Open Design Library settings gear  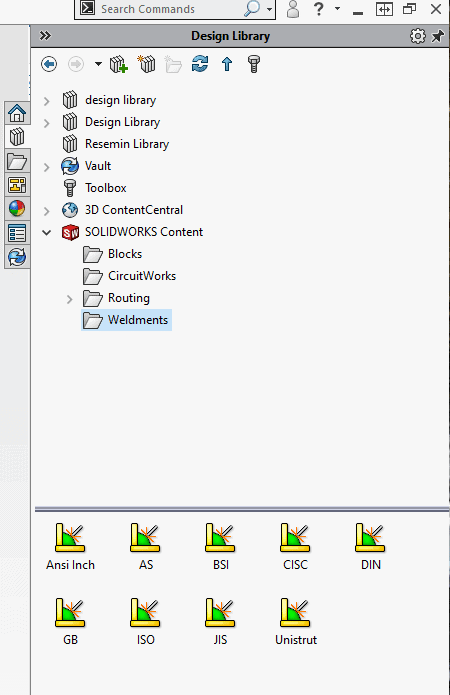(x=418, y=36)
